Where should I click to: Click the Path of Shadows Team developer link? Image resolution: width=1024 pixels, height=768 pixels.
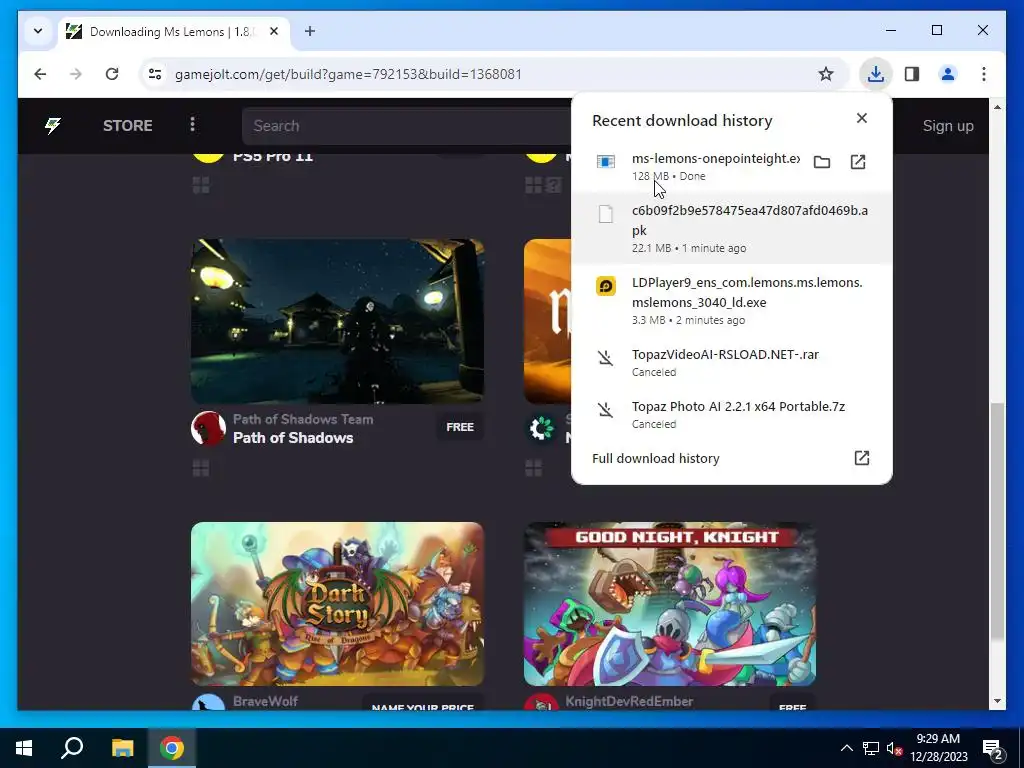click(x=303, y=419)
